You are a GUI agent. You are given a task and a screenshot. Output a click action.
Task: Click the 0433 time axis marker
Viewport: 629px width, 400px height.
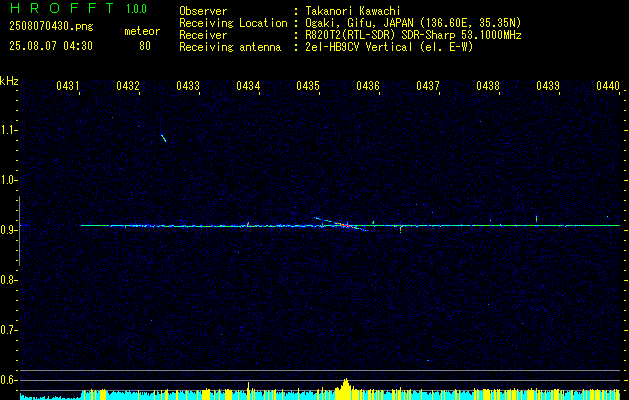(x=188, y=86)
